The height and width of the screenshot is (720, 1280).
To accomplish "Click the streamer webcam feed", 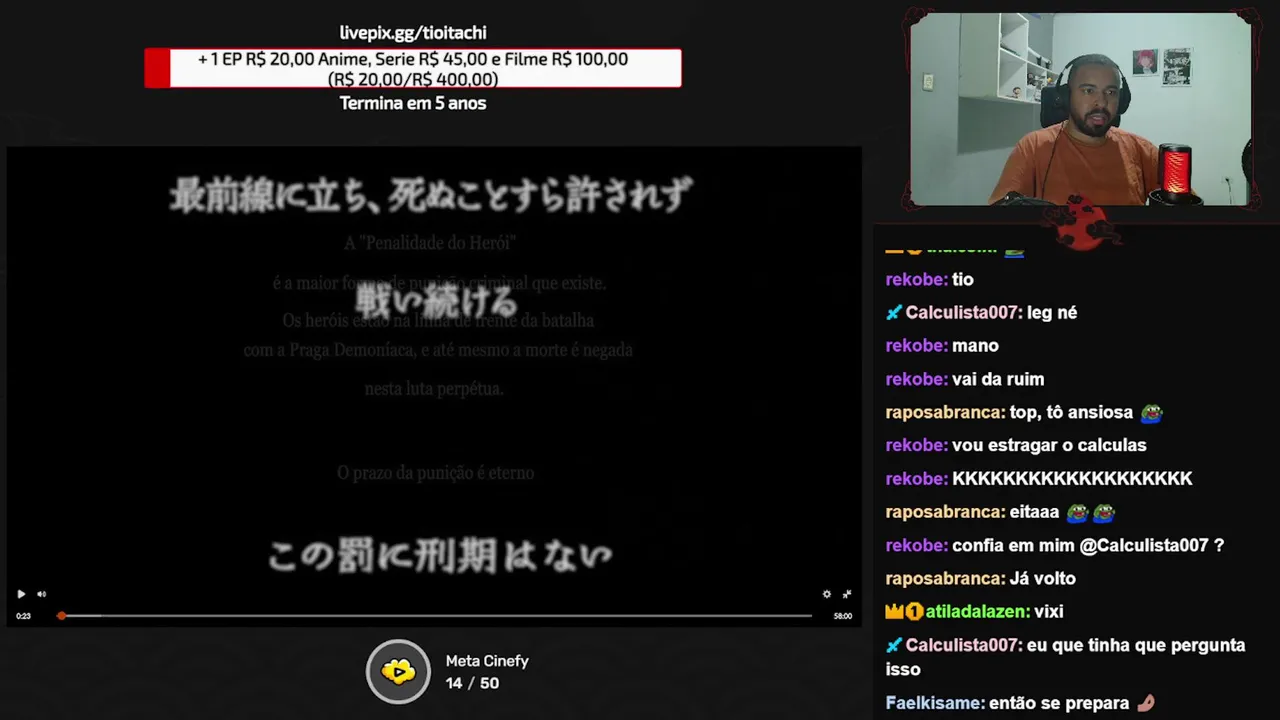I will [x=1080, y=108].
